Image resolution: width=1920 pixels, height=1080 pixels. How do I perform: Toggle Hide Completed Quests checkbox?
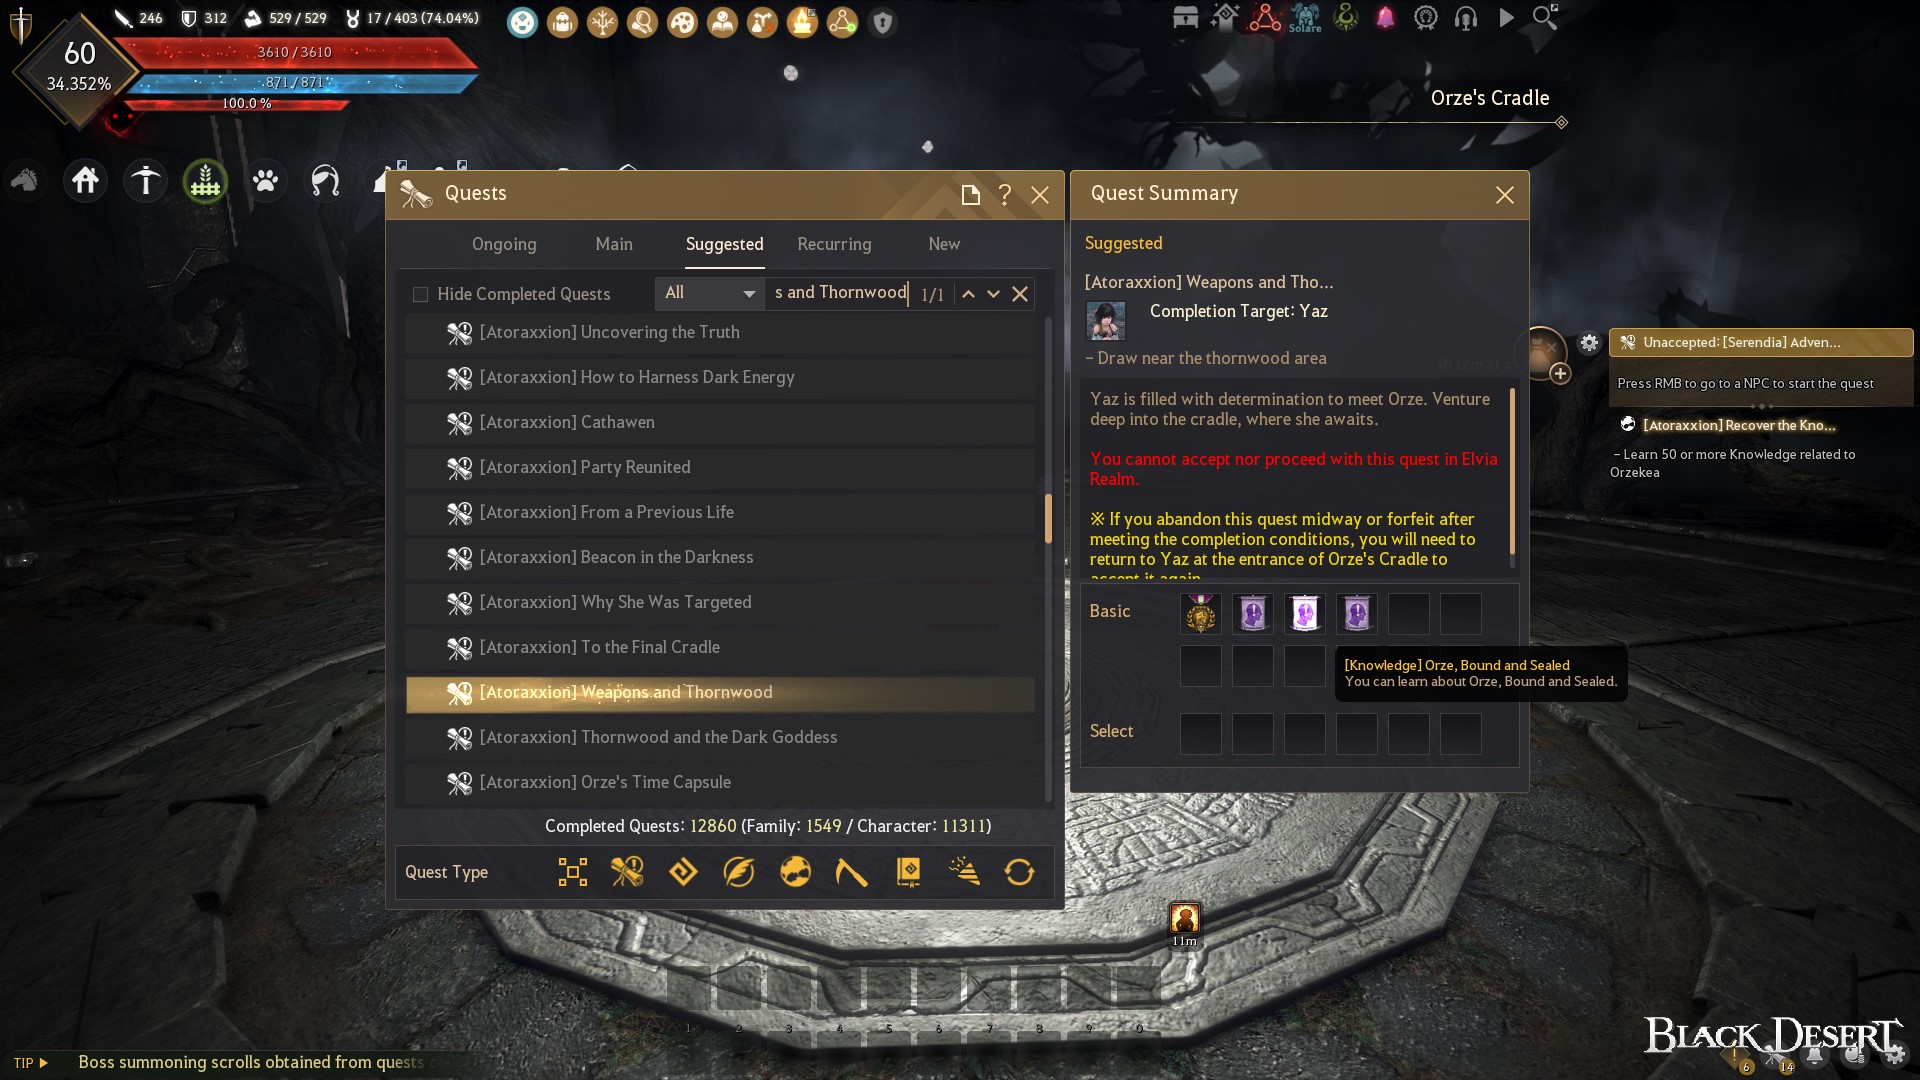coord(420,294)
